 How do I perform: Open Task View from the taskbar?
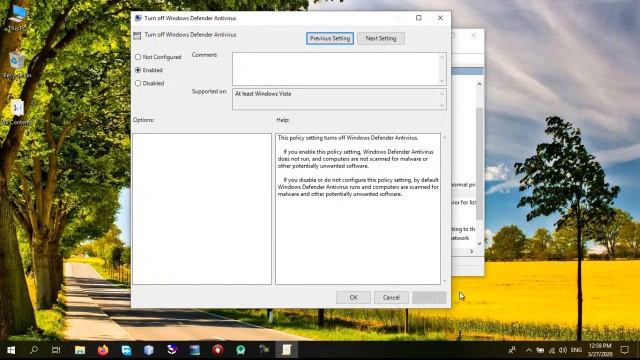tap(56, 350)
